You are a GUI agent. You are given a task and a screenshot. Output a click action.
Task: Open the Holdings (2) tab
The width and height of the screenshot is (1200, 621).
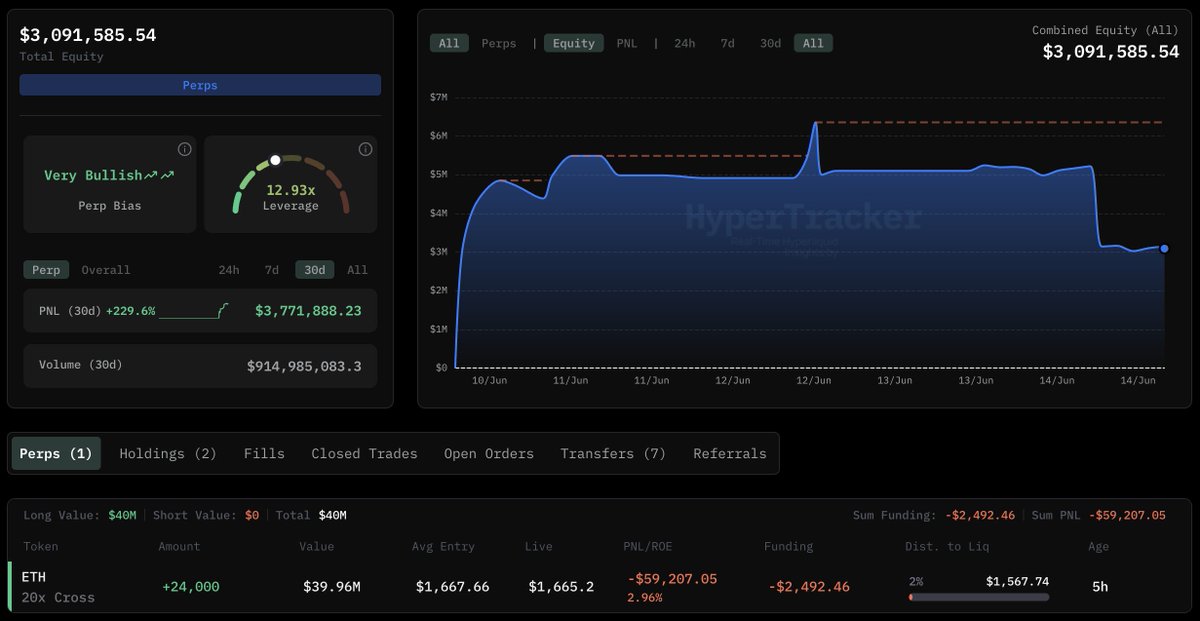(168, 453)
